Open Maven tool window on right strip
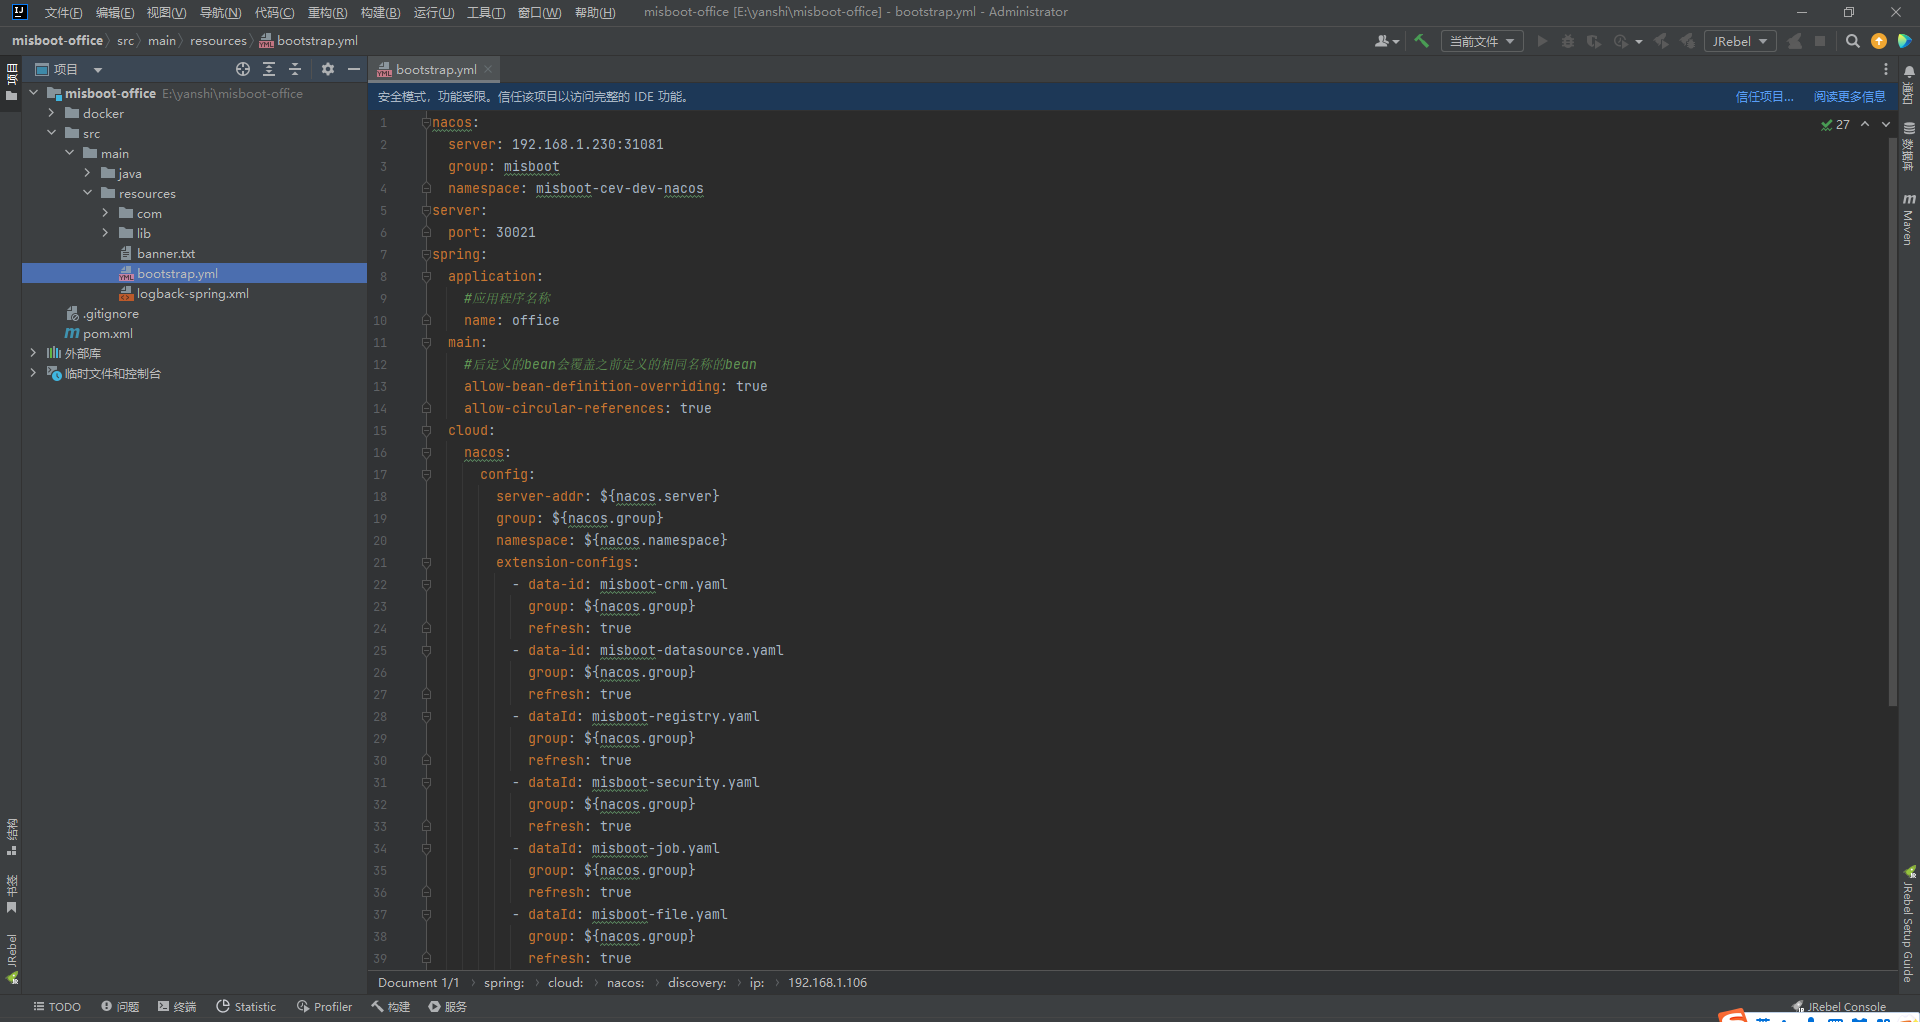This screenshot has height=1022, width=1920. pyautogui.click(x=1909, y=218)
